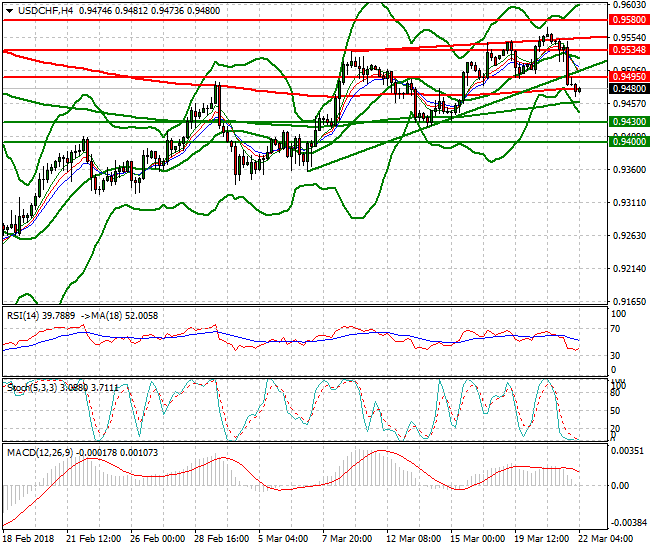Select the red 0.95800 price level label
This screenshot has width=650, height=550.
[629, 19]
